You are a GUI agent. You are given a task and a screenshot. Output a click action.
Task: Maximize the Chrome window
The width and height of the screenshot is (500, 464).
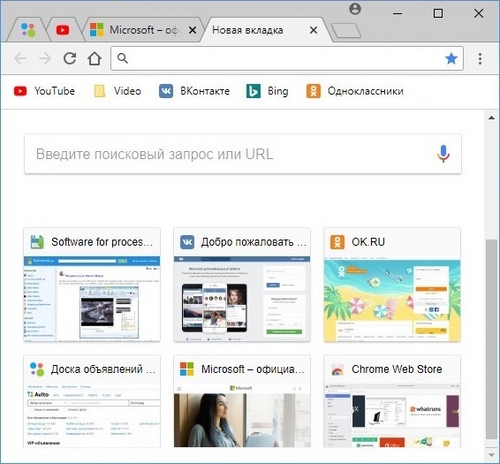tap(438, 13)
